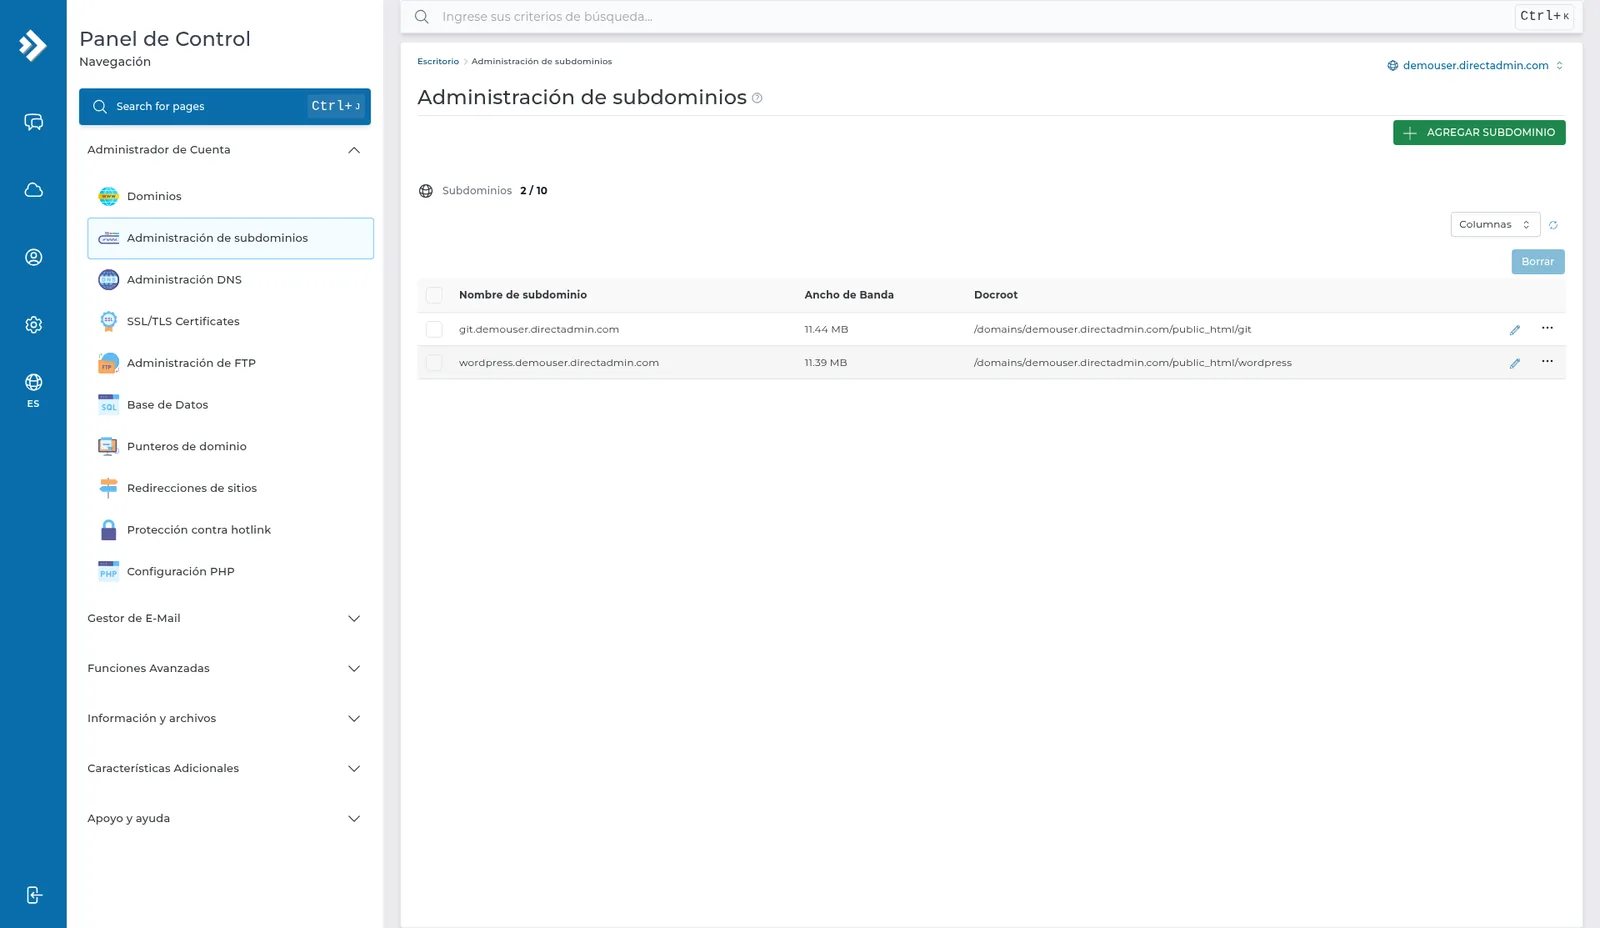This screenshot has width=1600, height=928.
Task: Check the wordpress.demouser.directadmin.com row checkbox
Action: click(x=434, y=363)
